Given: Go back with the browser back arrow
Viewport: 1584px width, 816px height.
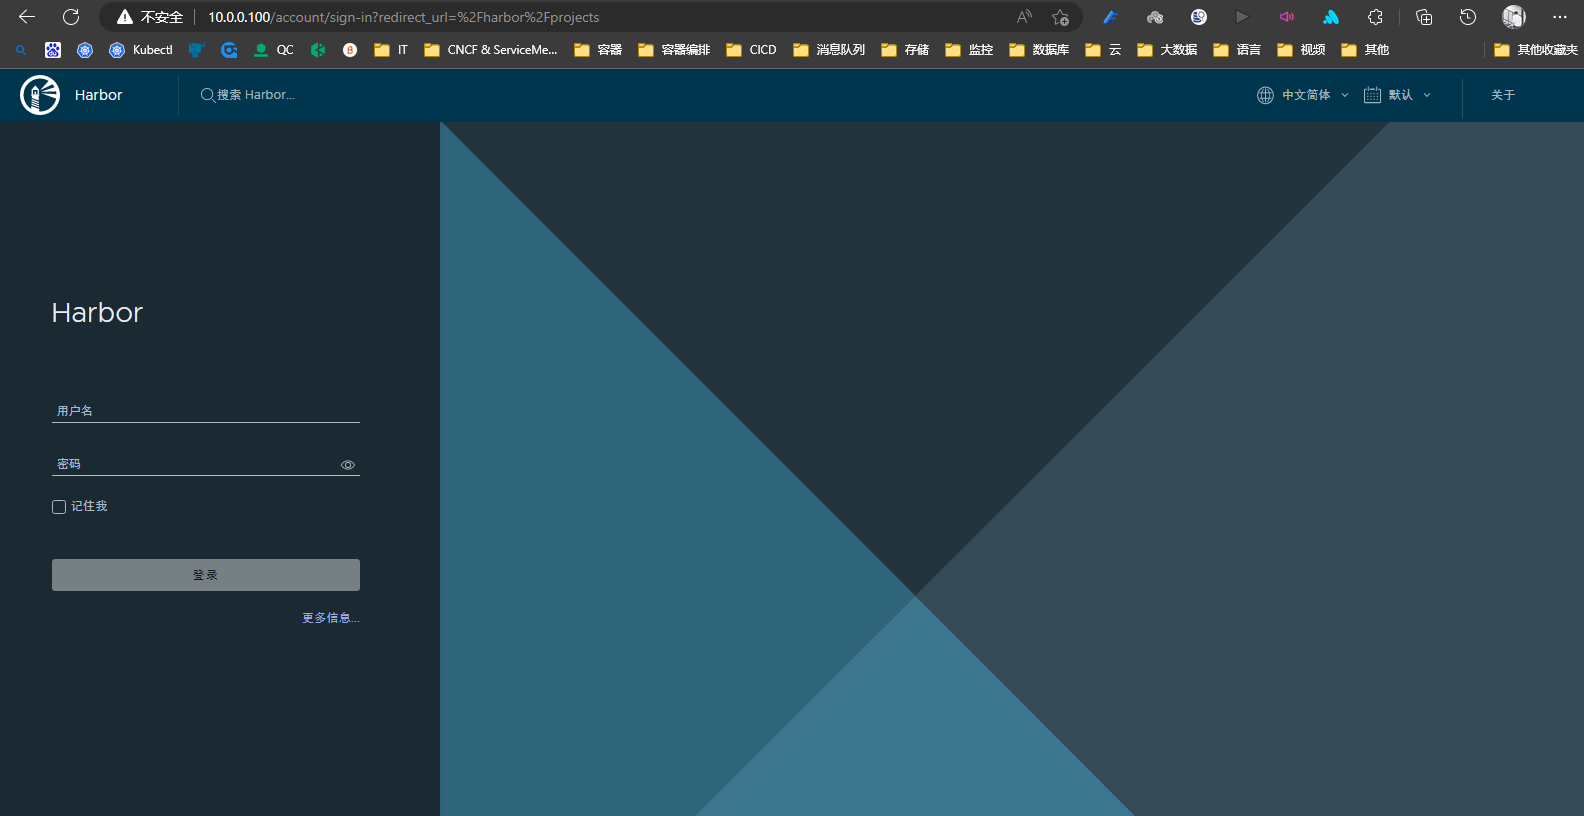Looking at the screenshot, I should 27,17.
